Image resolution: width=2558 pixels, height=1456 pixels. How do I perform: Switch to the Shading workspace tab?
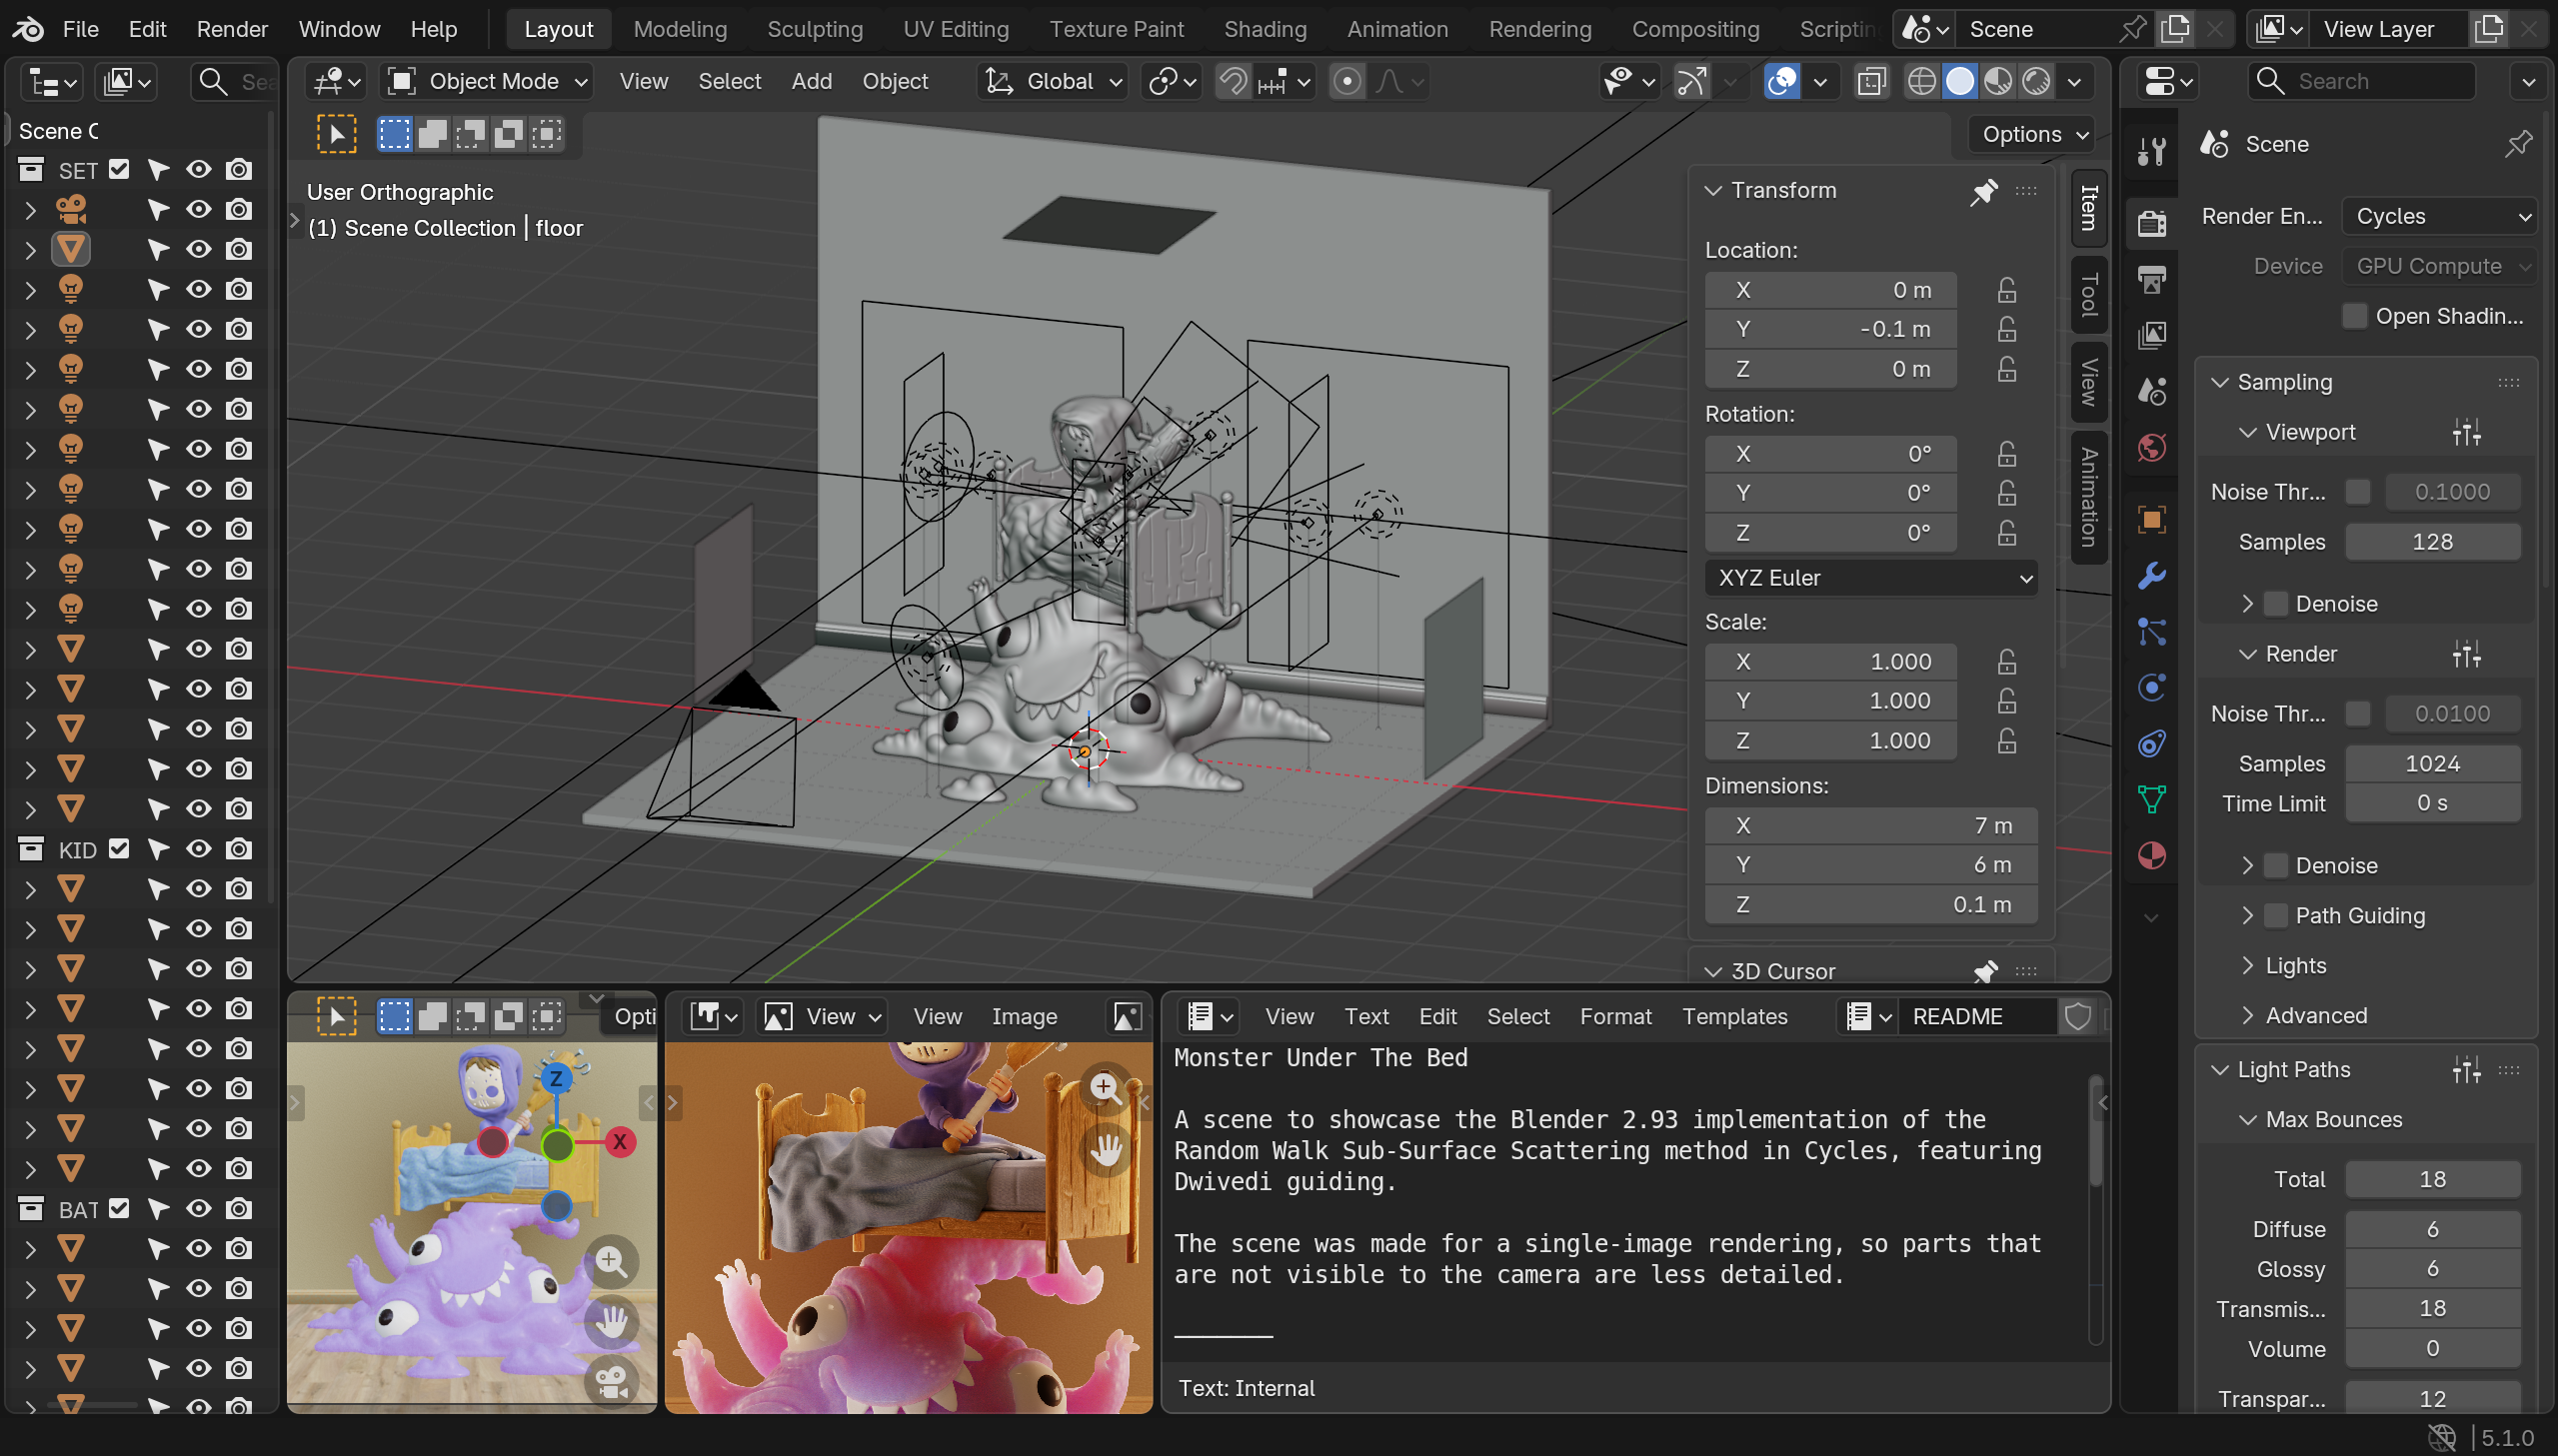[x=1265, y=29]
